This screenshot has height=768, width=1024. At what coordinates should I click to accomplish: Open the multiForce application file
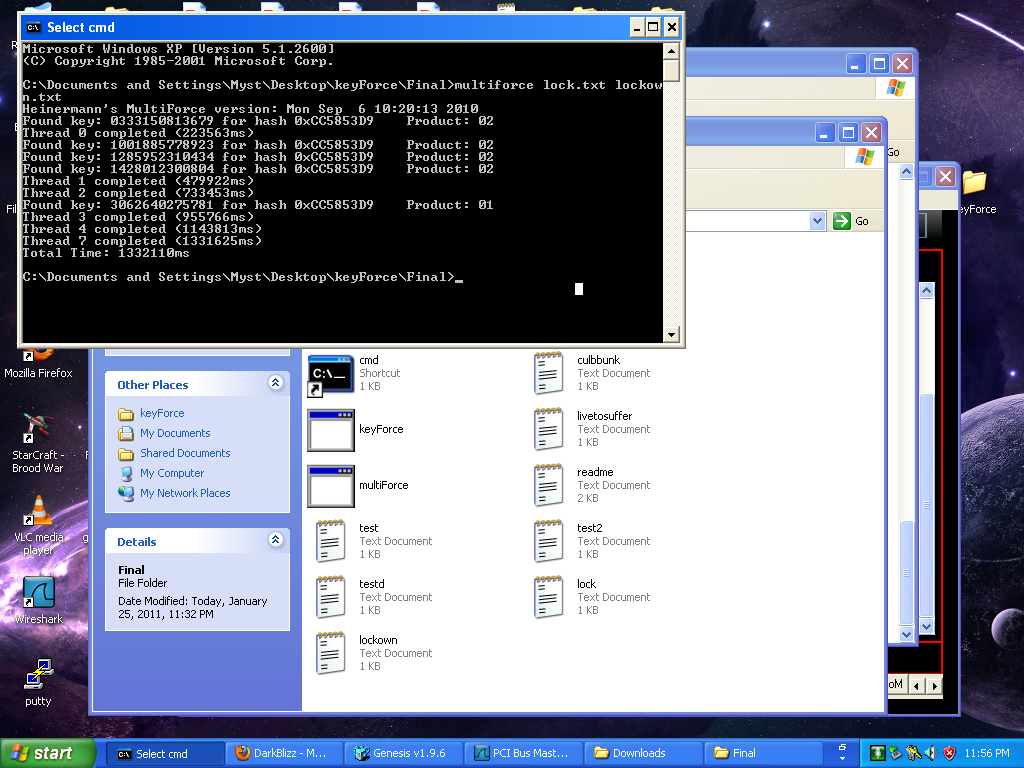(x=331, y=486)
